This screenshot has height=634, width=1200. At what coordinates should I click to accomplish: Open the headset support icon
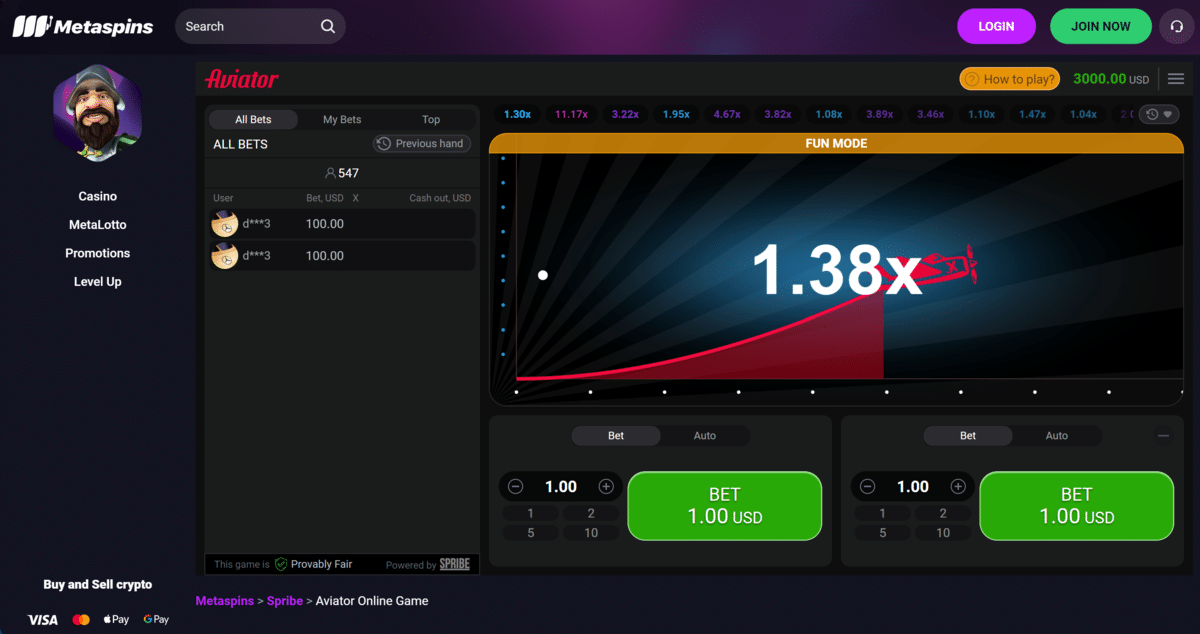point(1177,27)
